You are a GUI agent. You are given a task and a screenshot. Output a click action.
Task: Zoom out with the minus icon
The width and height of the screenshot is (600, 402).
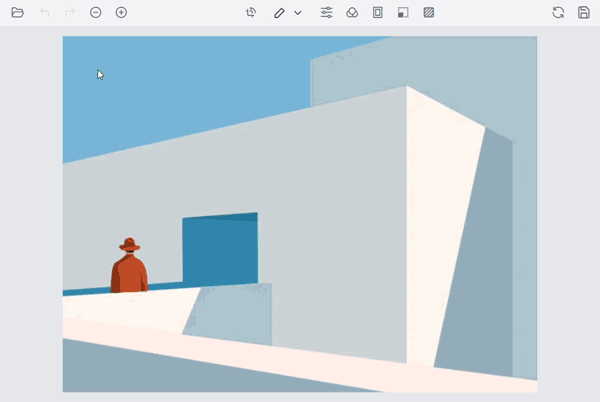coord(96,13)
